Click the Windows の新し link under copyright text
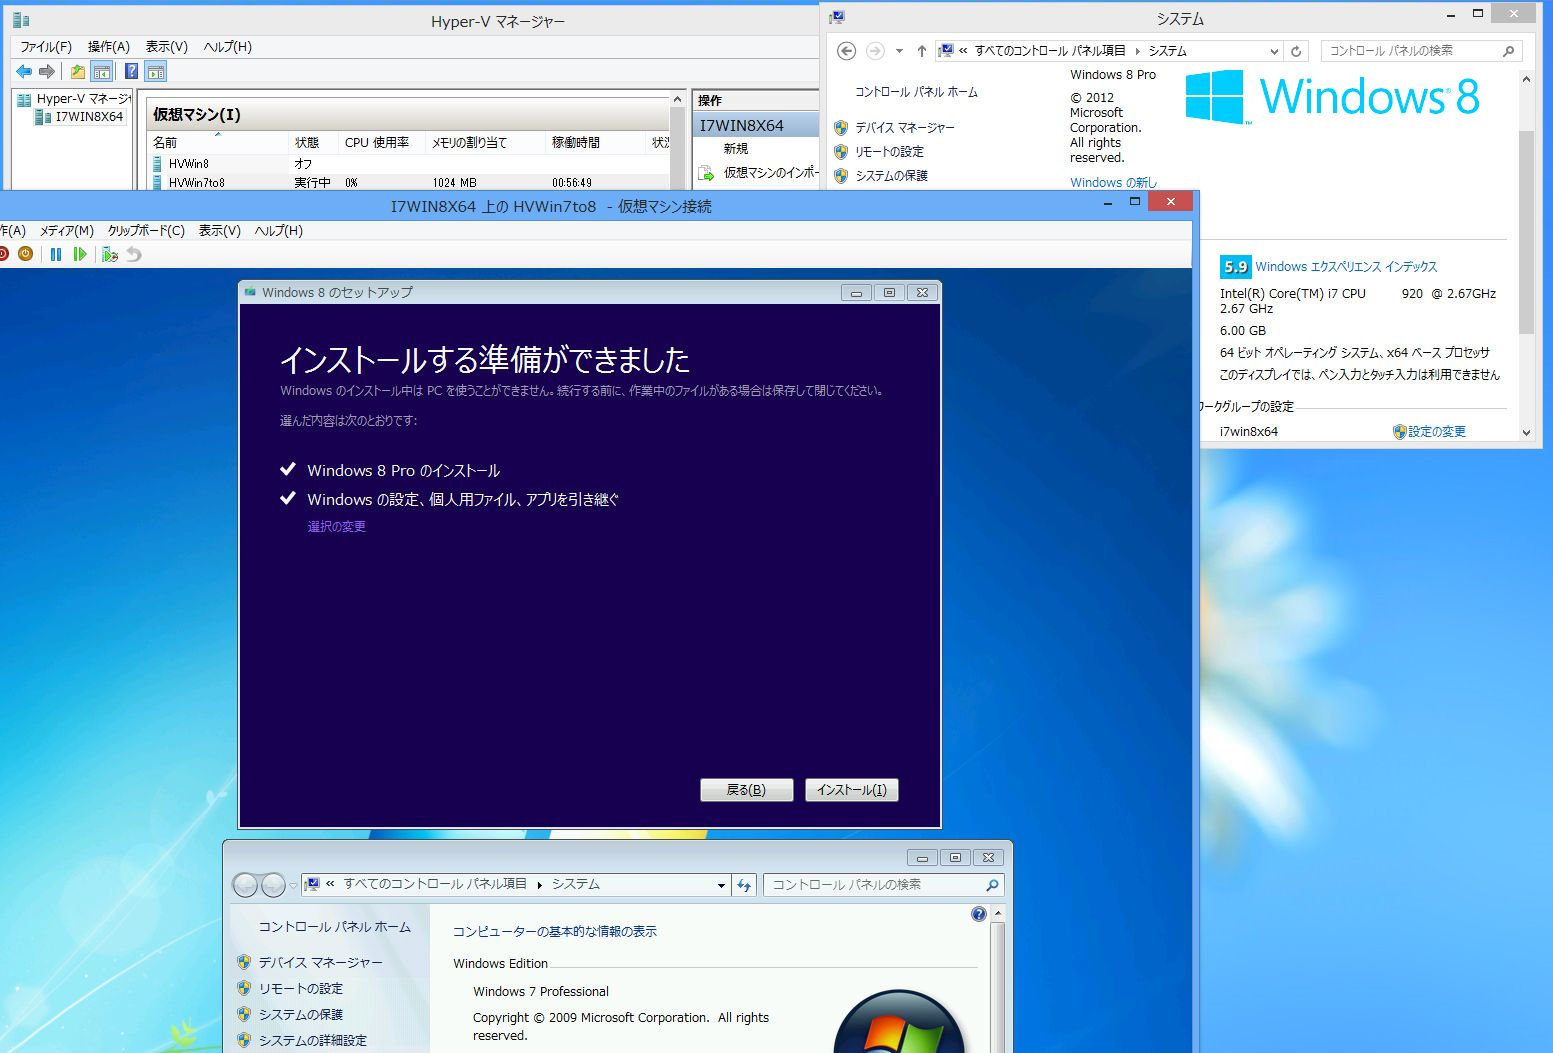 pos(1113,183)
